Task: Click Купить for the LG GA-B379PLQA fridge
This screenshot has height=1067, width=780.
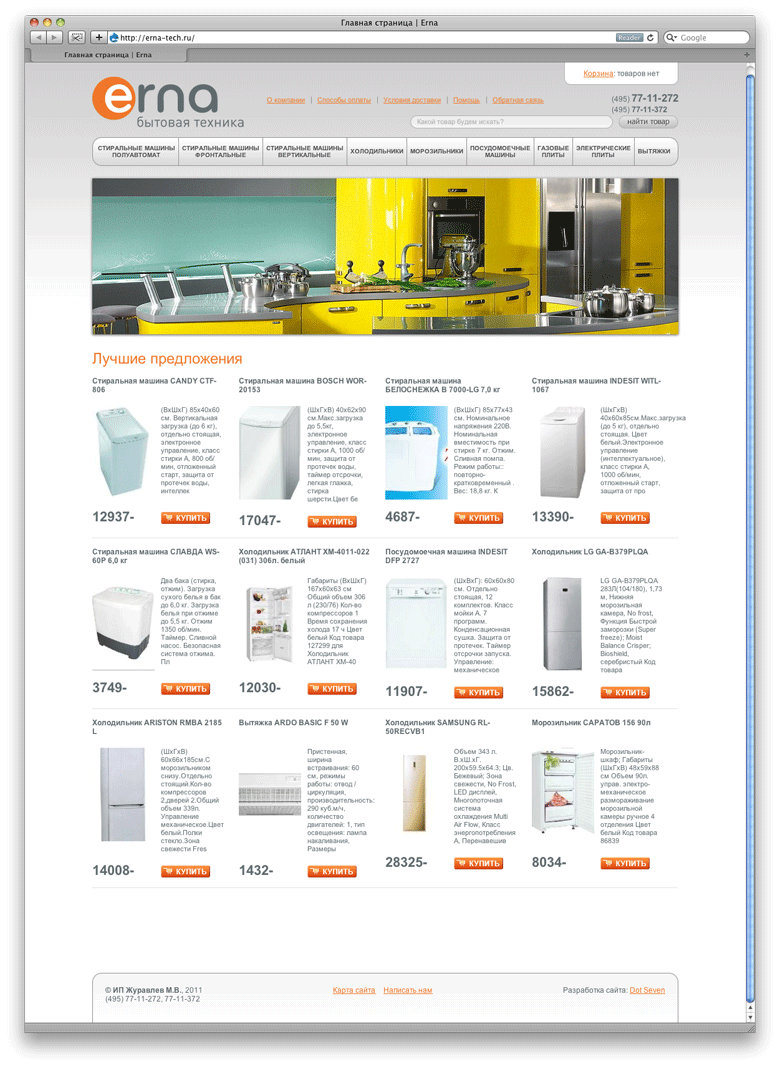Action: [x=625, y=691]
